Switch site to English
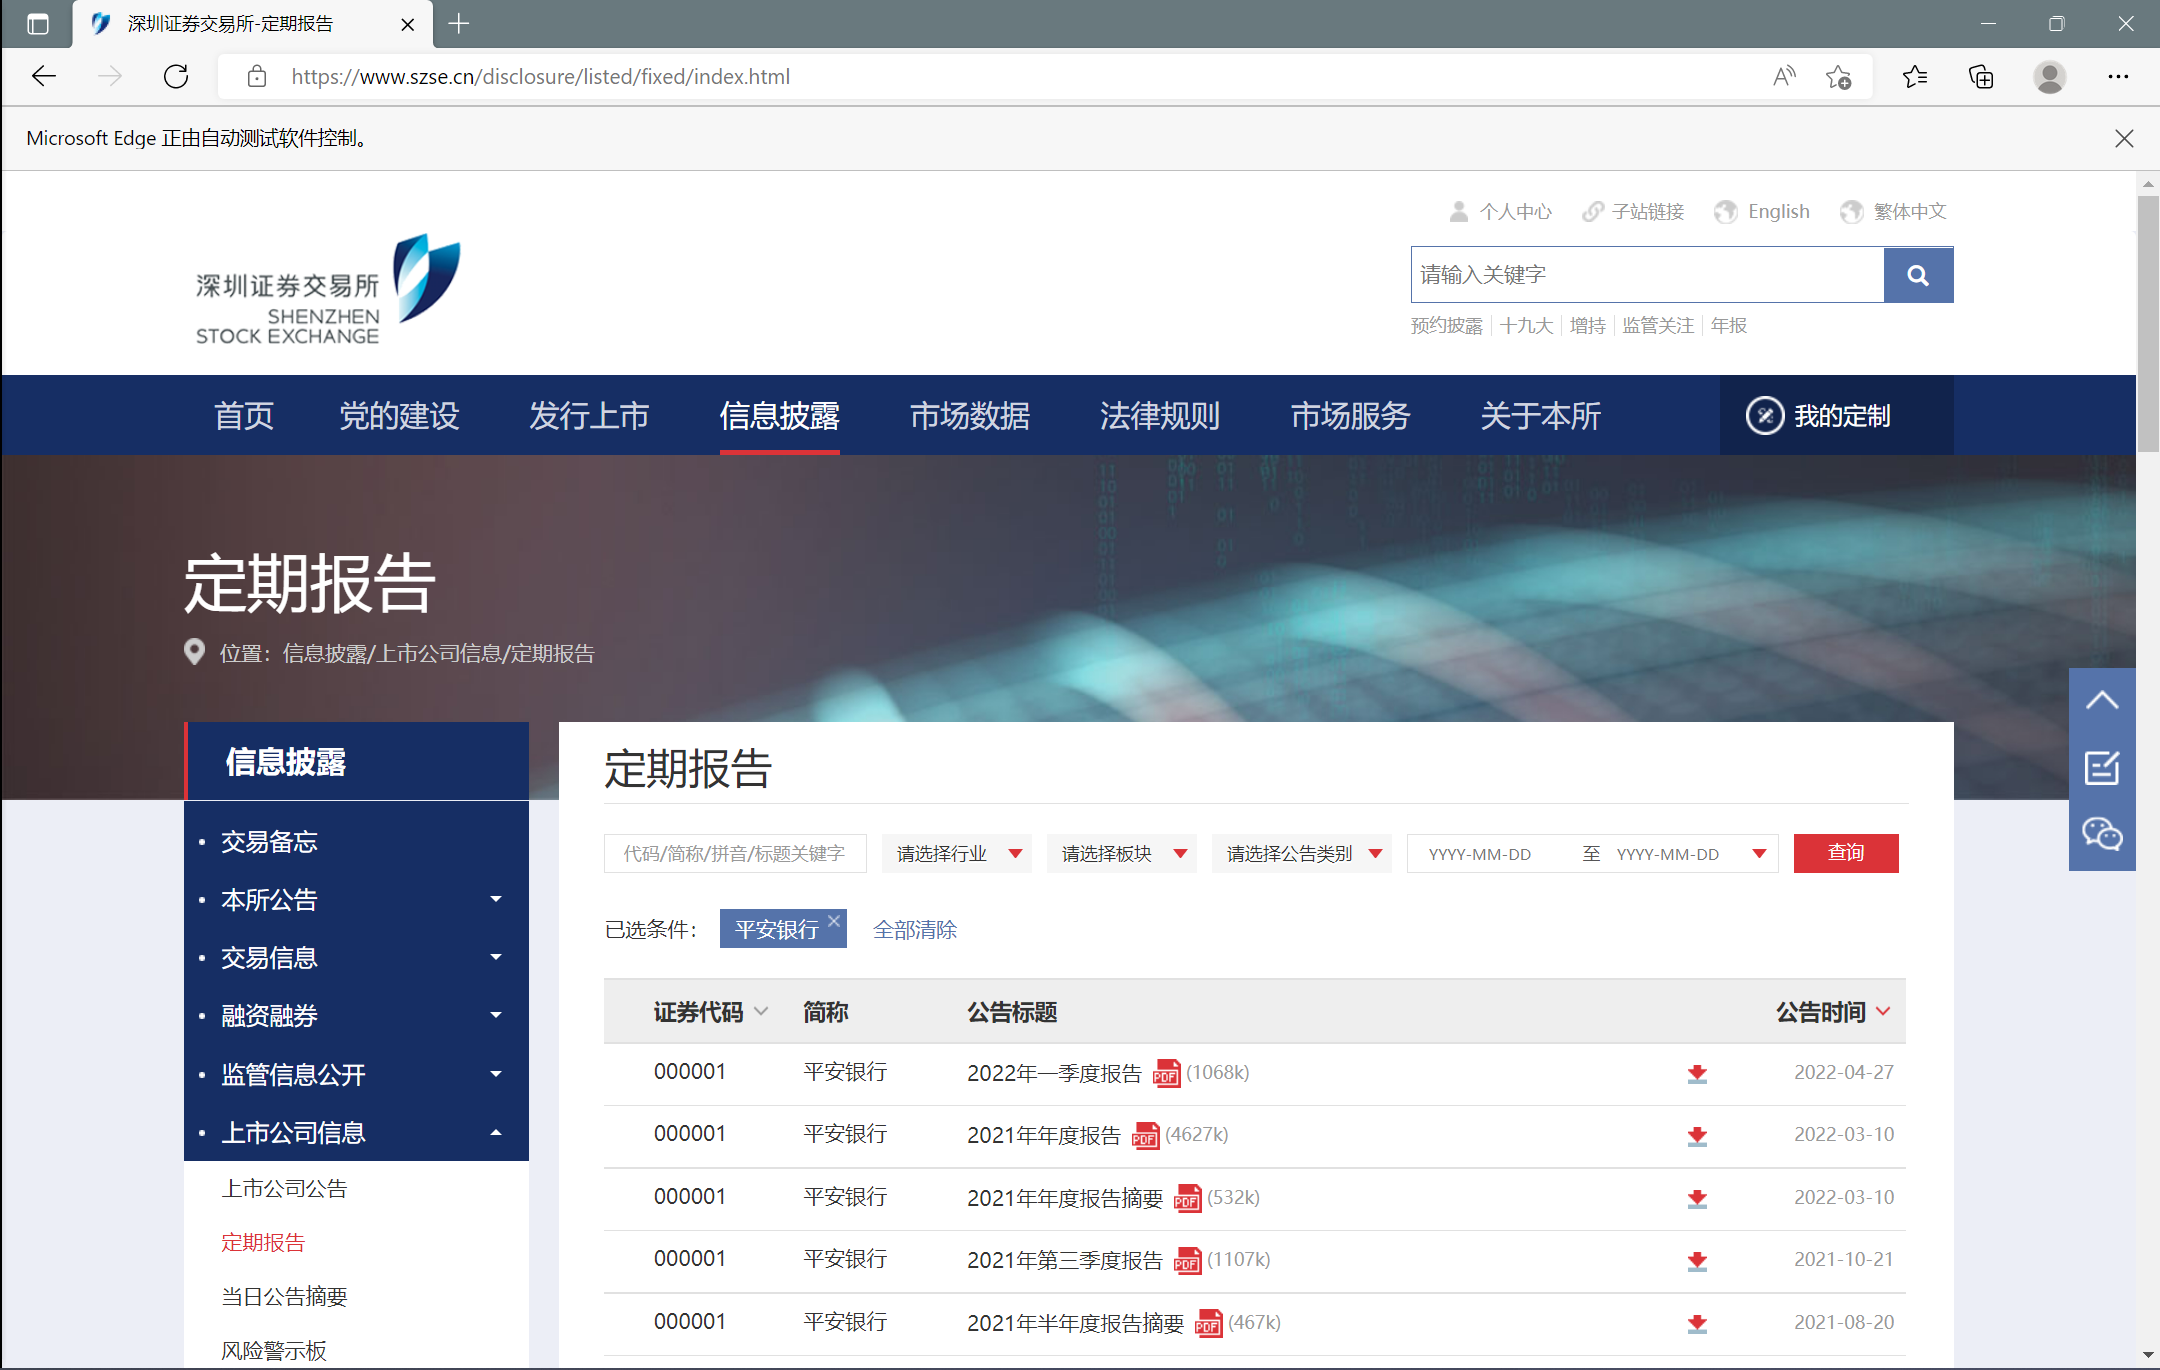This screenshot has width=2160, height=1370. tap(1762, 212)
